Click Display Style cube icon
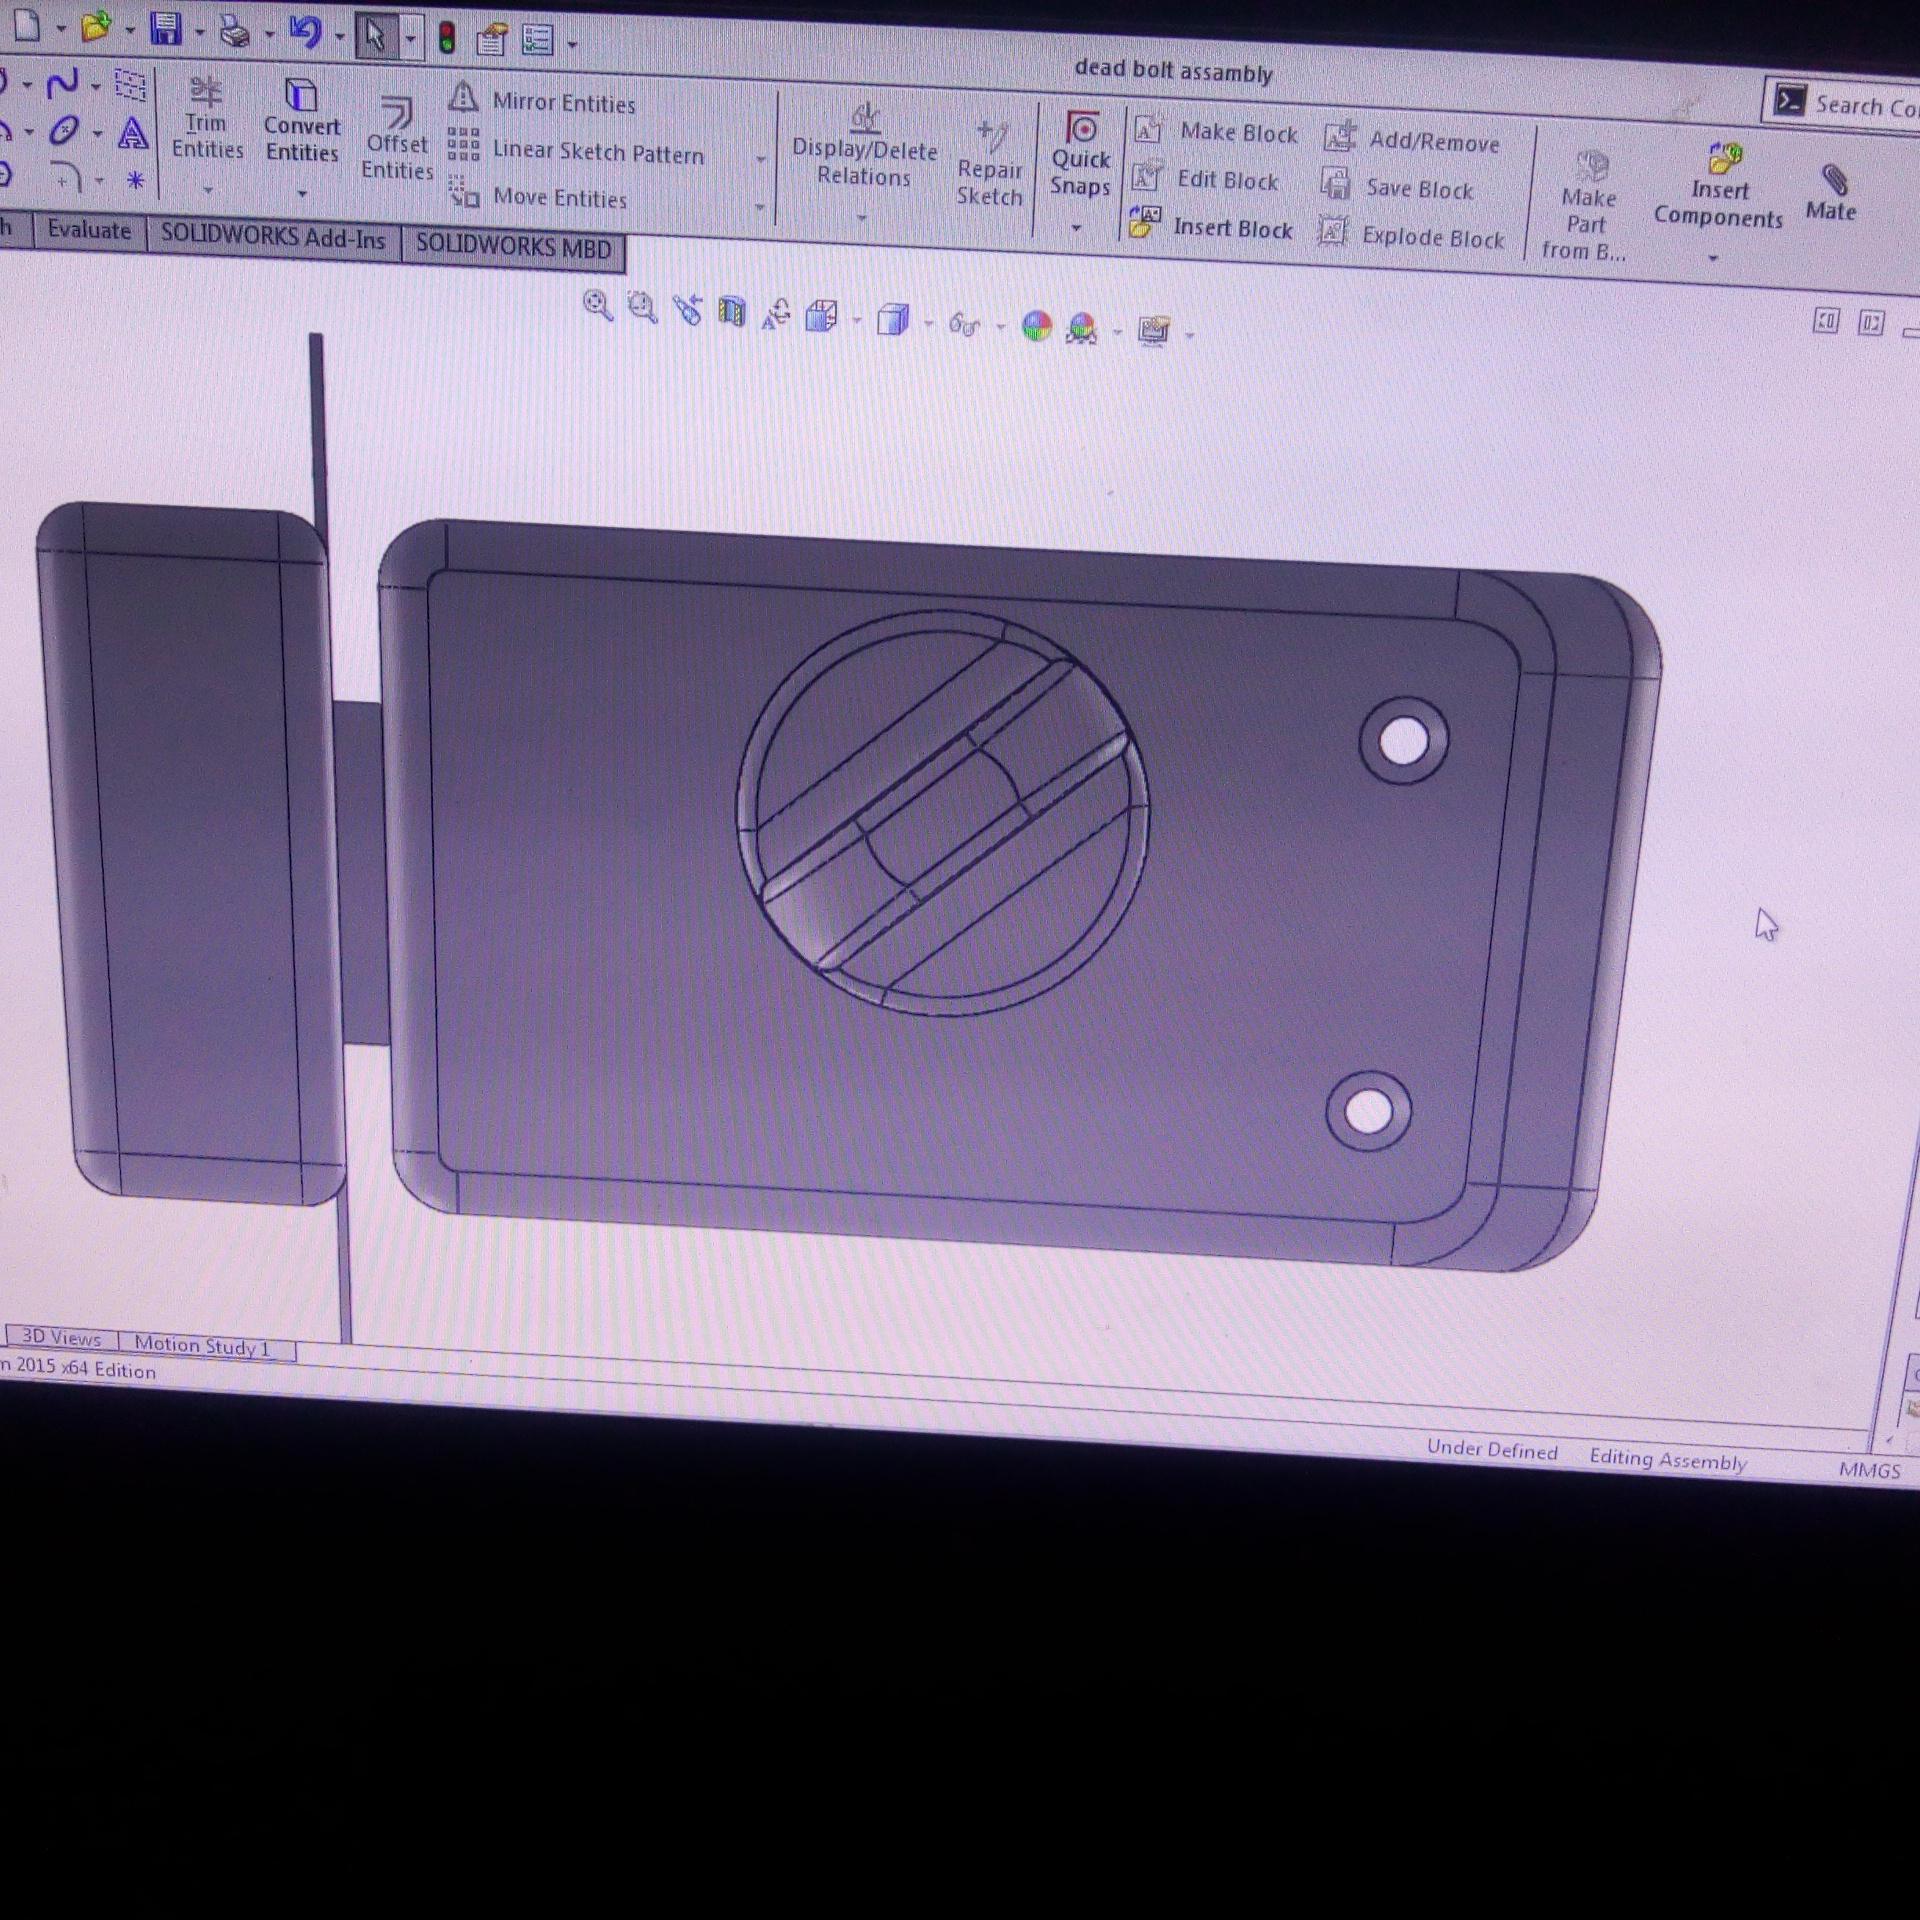 [x=892, y=320]
